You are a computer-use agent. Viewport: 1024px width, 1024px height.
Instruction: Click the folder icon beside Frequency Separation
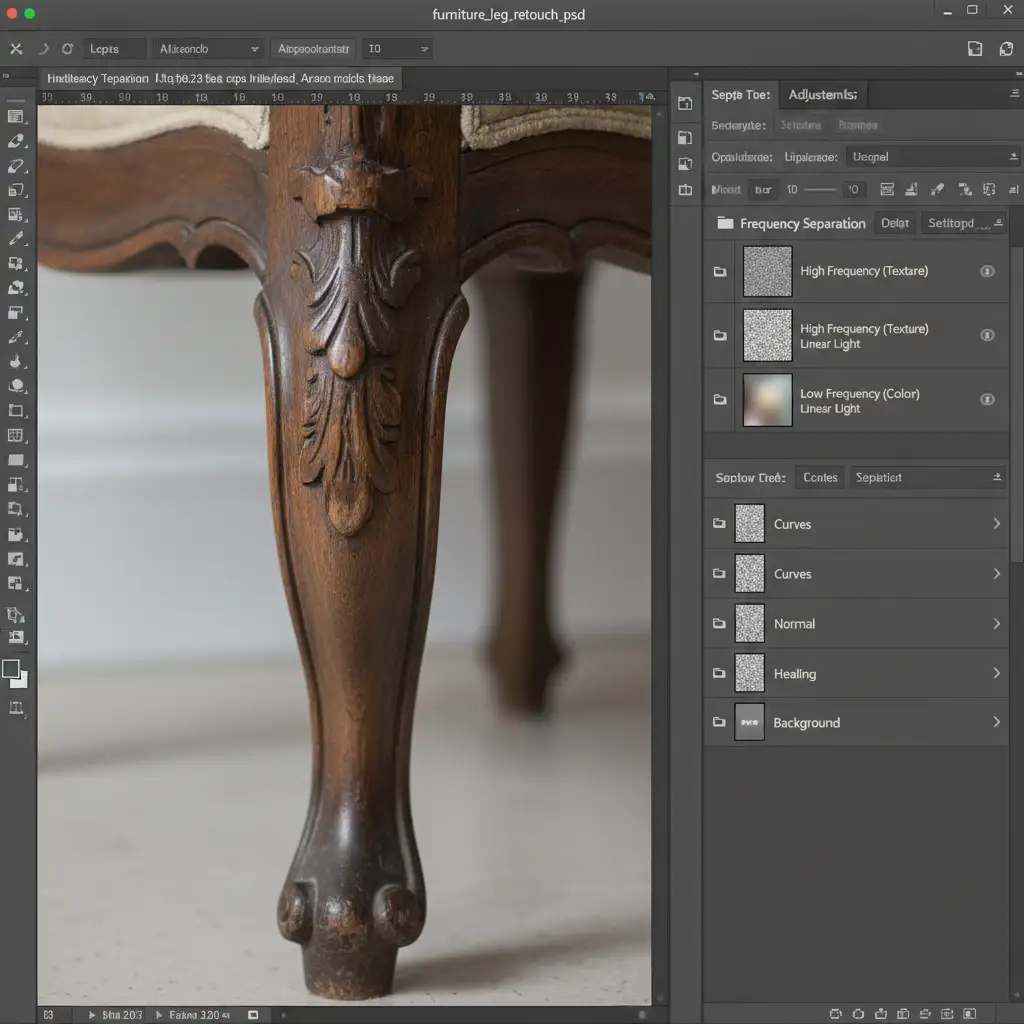[x=725, y=224]
